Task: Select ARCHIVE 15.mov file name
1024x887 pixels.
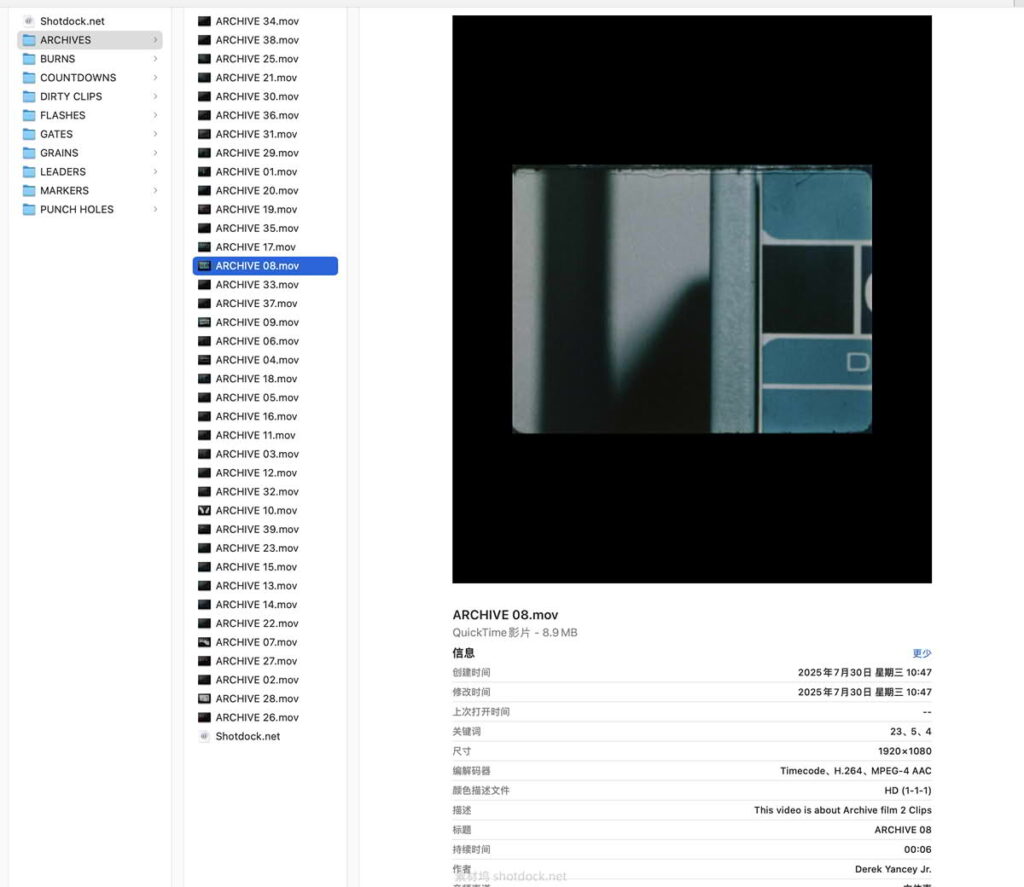Action: click(x=256, y=567)
